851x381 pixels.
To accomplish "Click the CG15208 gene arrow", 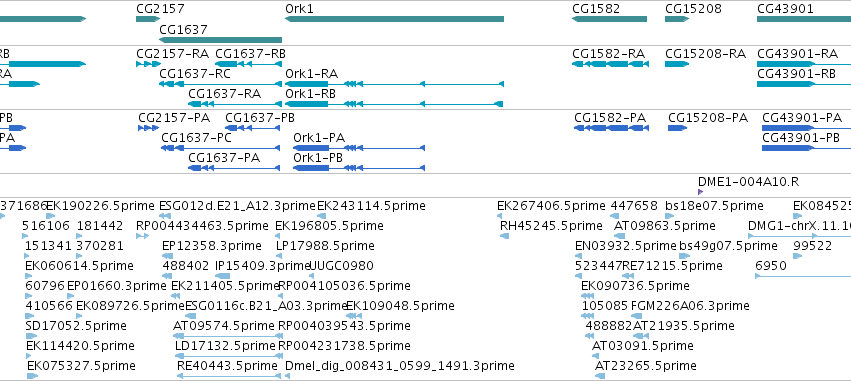I will coord(677,19).
